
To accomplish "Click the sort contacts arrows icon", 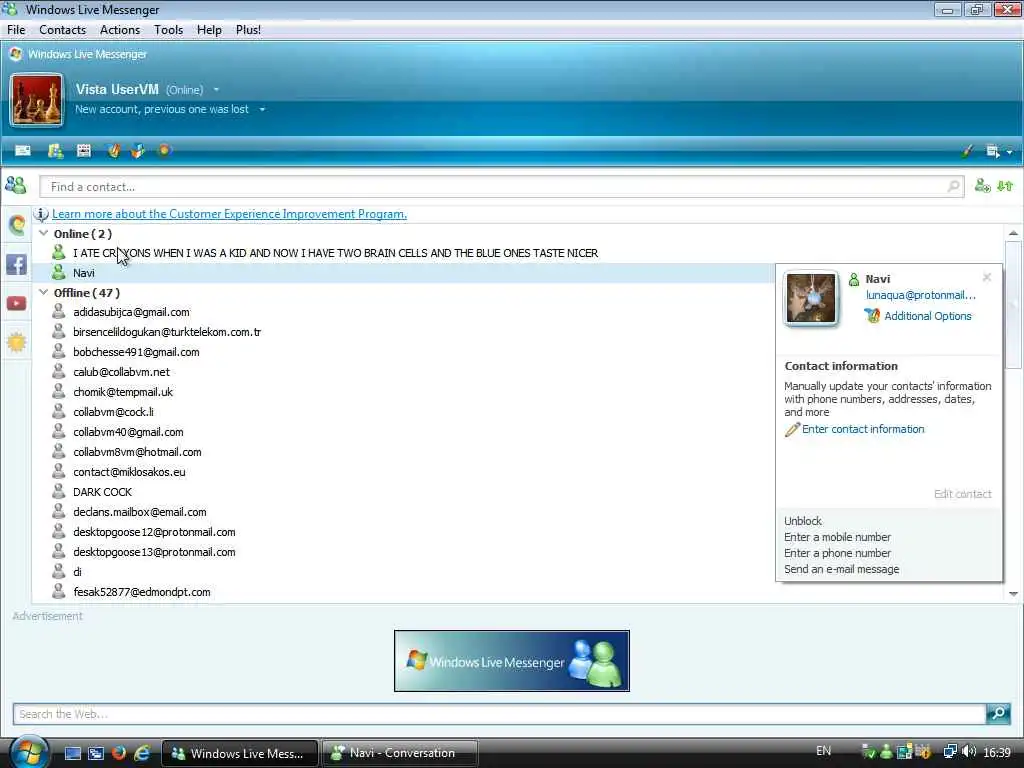I will click(x=1004, y=186).
